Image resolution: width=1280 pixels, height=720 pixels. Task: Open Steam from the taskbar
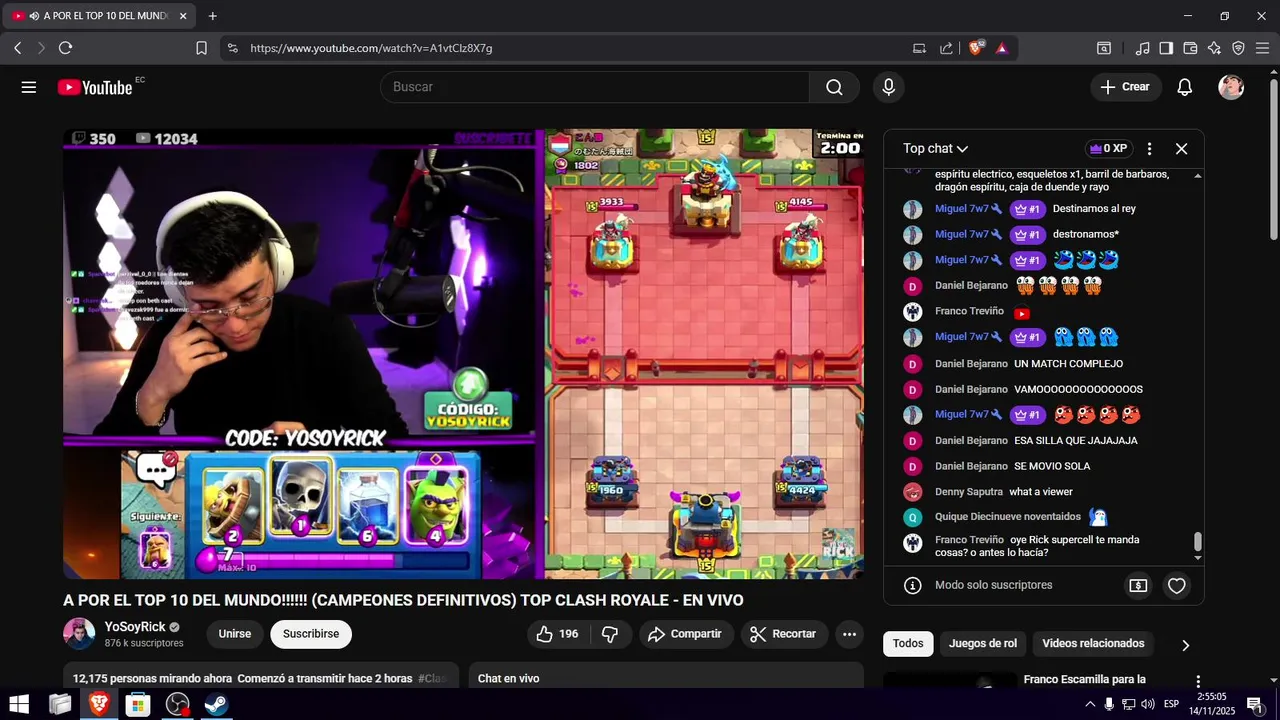216,704
